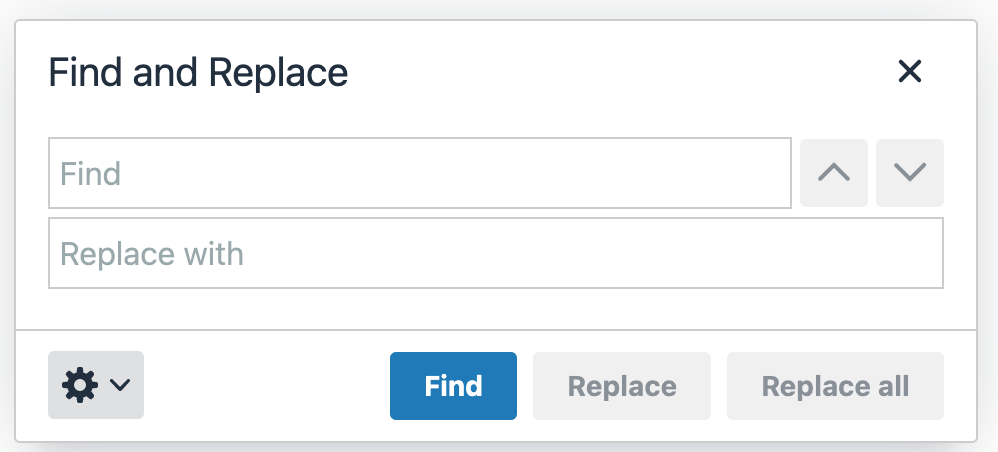Click the Find and Replace dialog title
Image resolution: width=998 pixels, height=452 pixels.
click(x=198, y=73)
